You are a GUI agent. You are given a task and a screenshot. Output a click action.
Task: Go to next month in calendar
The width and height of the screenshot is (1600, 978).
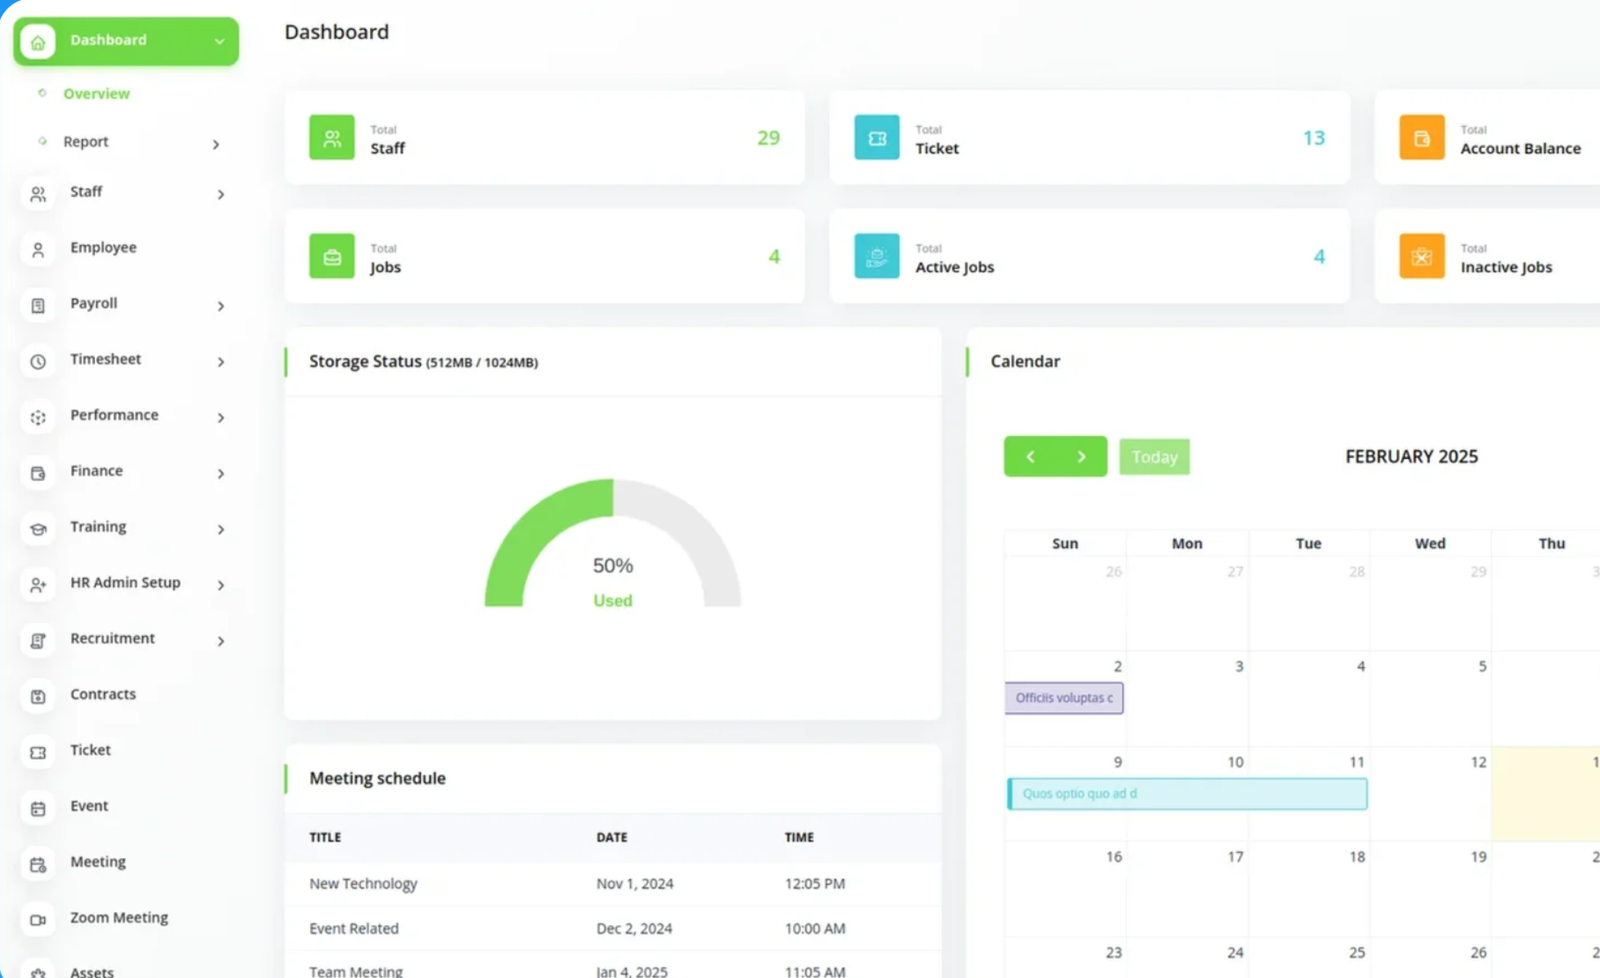pyautogui.click(x=1081, y=457)
